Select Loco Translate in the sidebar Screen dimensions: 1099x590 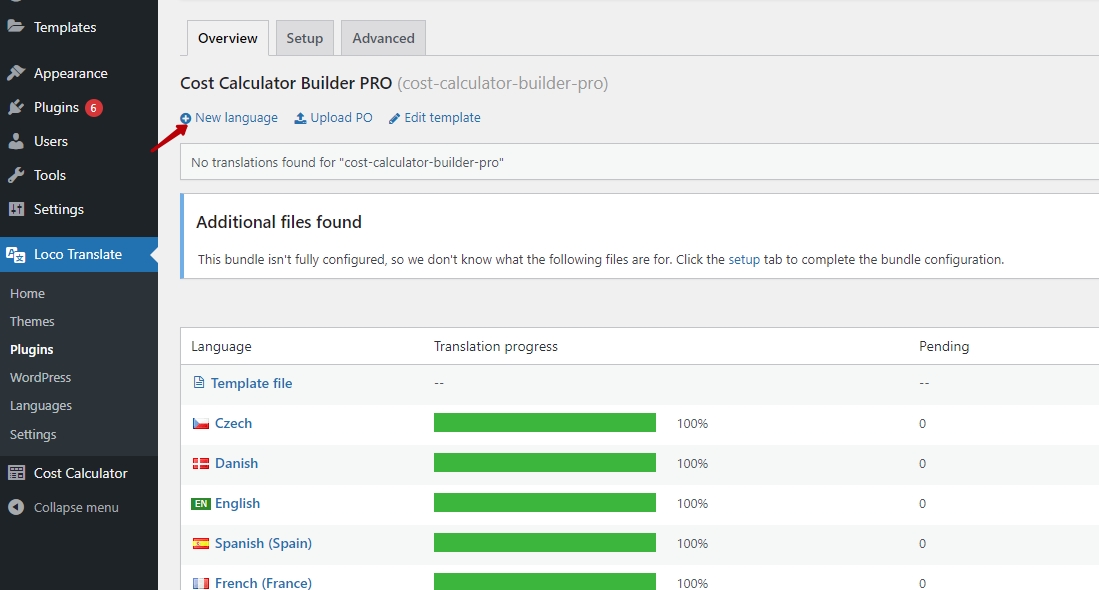(x=78, y=254)
